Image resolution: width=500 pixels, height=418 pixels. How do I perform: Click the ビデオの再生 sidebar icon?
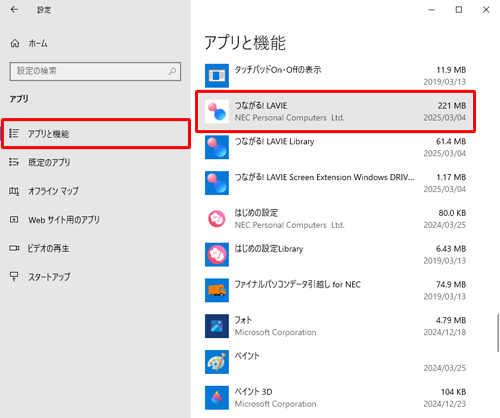(x=14, y=248)
